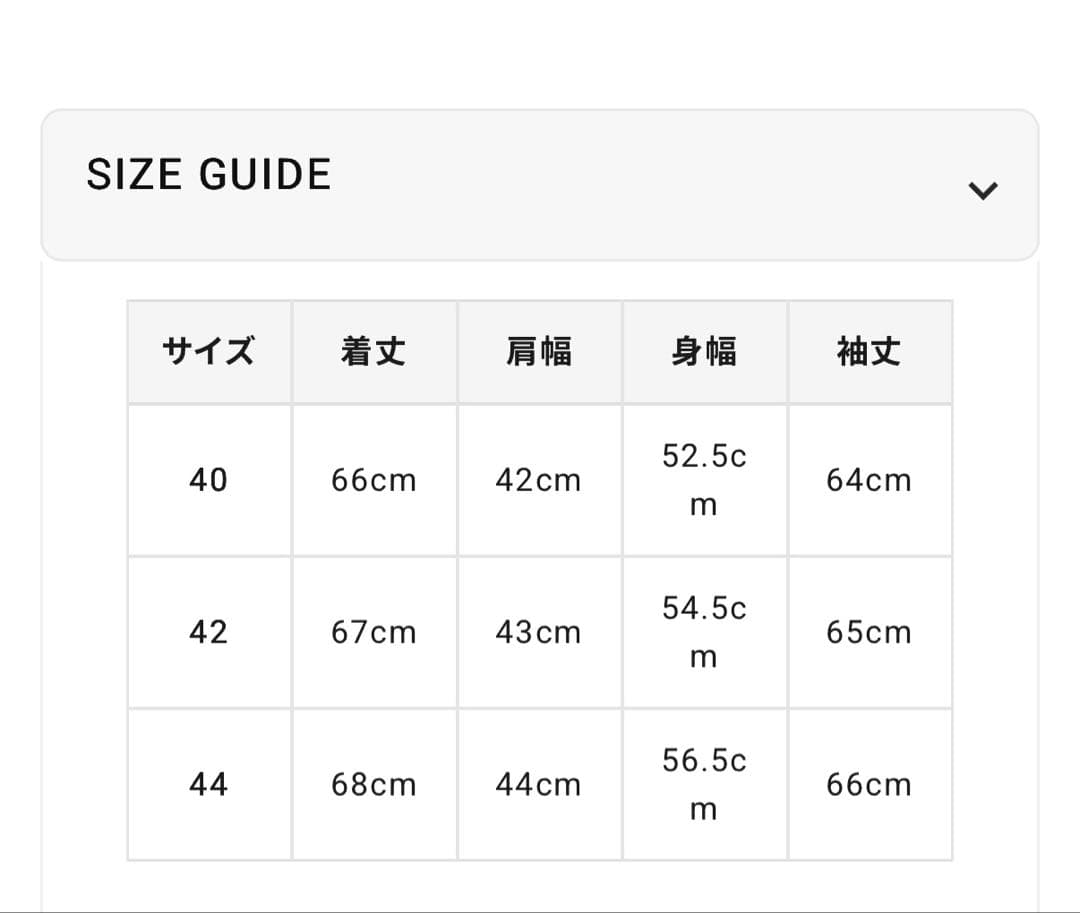The image size is (1080, 913).
Task: Select the 着丈 column header
Action: tap(374, 352)
